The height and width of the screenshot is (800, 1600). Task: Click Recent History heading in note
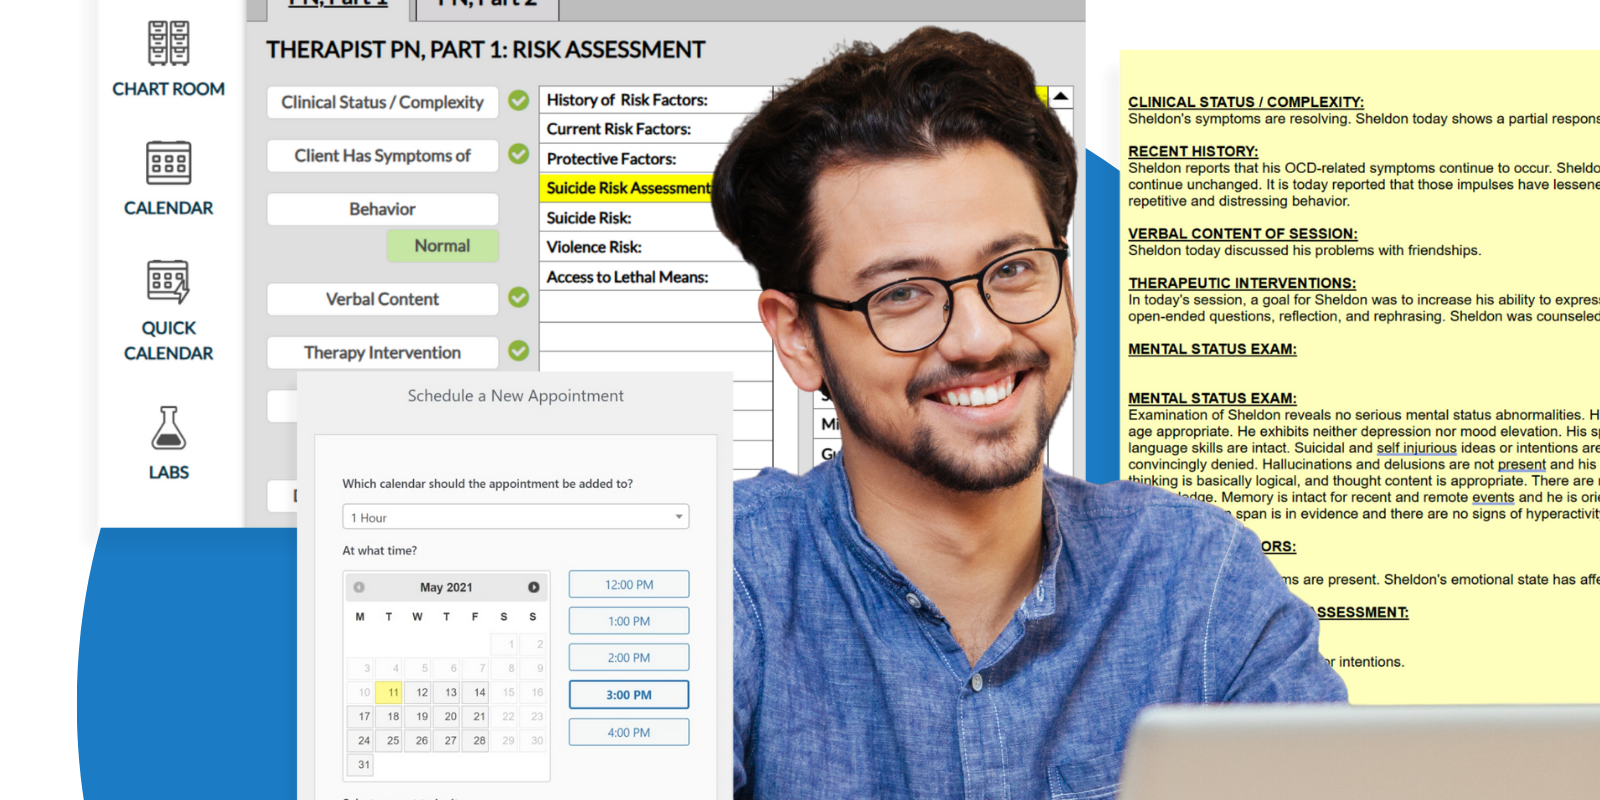point(1193,151)
